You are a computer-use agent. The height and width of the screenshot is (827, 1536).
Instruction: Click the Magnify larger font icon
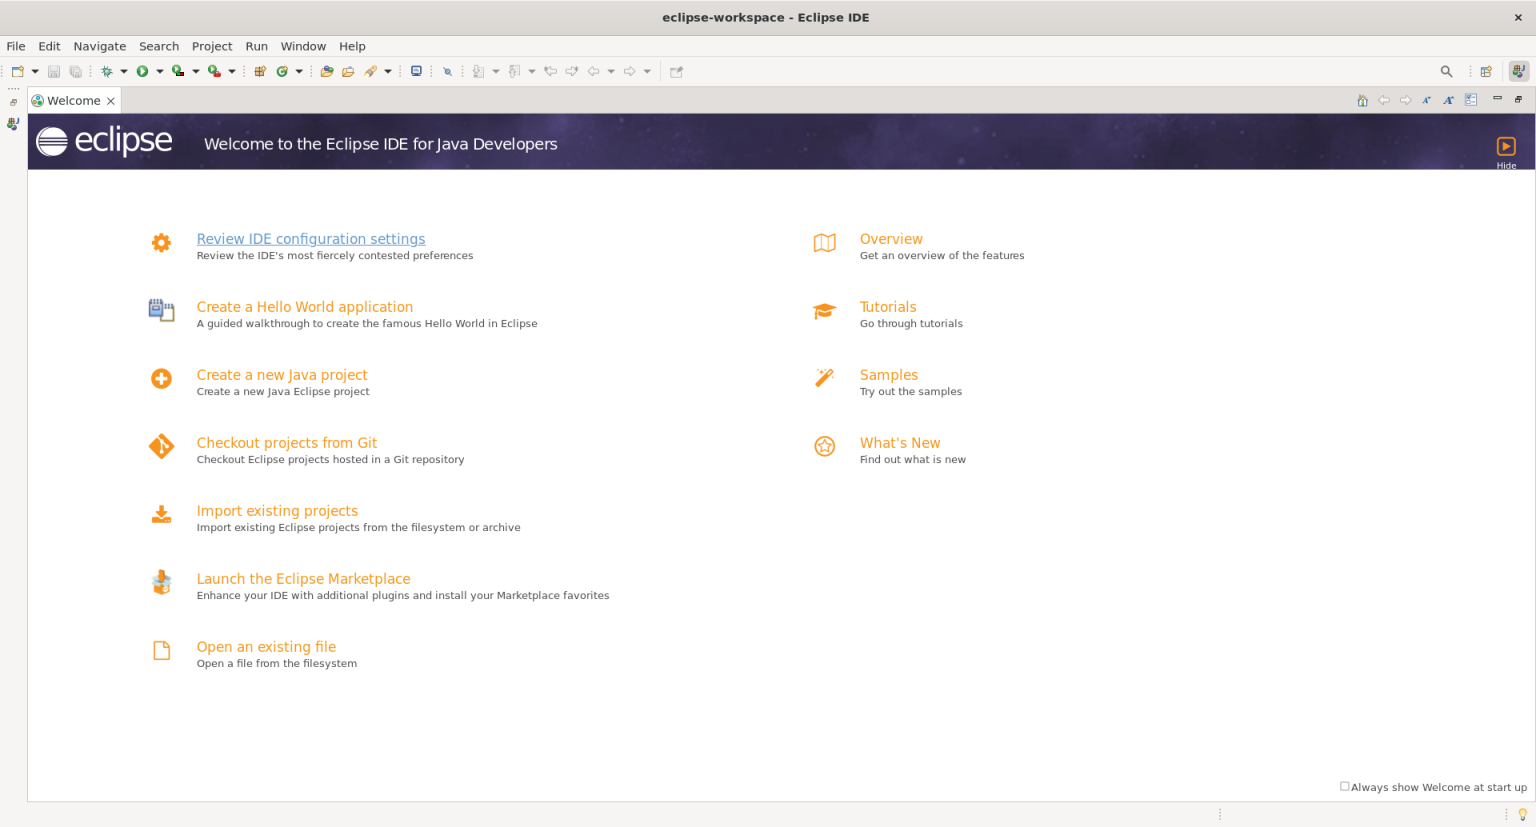(x=1448, y=100)
